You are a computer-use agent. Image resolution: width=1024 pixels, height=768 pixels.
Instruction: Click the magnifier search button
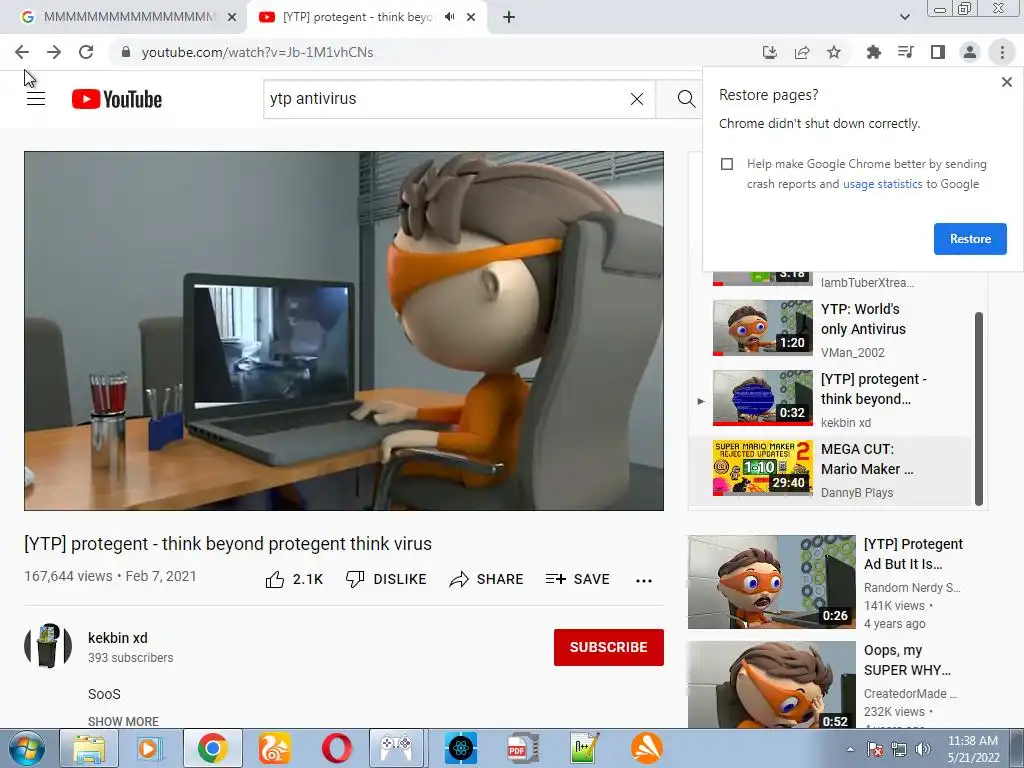(686, 99)
